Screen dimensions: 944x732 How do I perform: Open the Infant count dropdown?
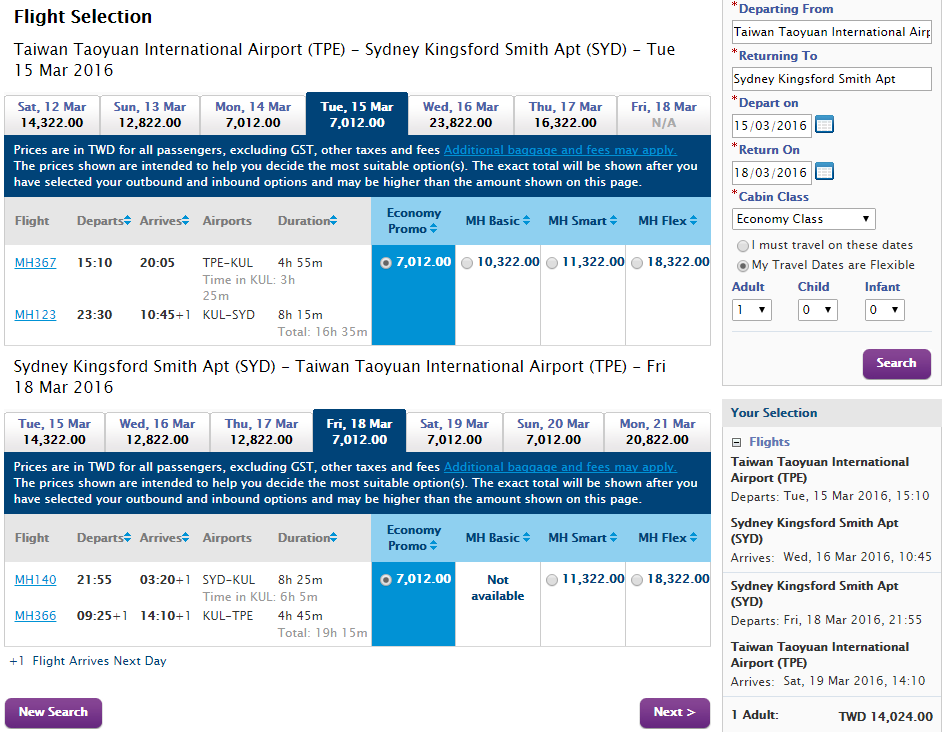point(884,310)
